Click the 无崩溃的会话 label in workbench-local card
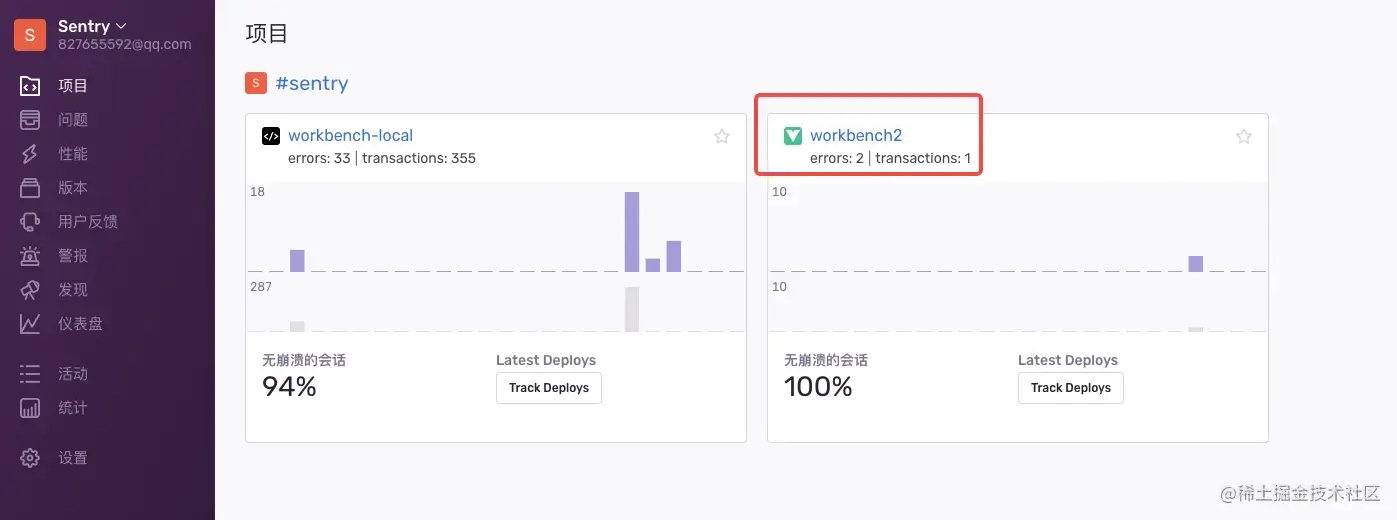 (x=304, y=360)
